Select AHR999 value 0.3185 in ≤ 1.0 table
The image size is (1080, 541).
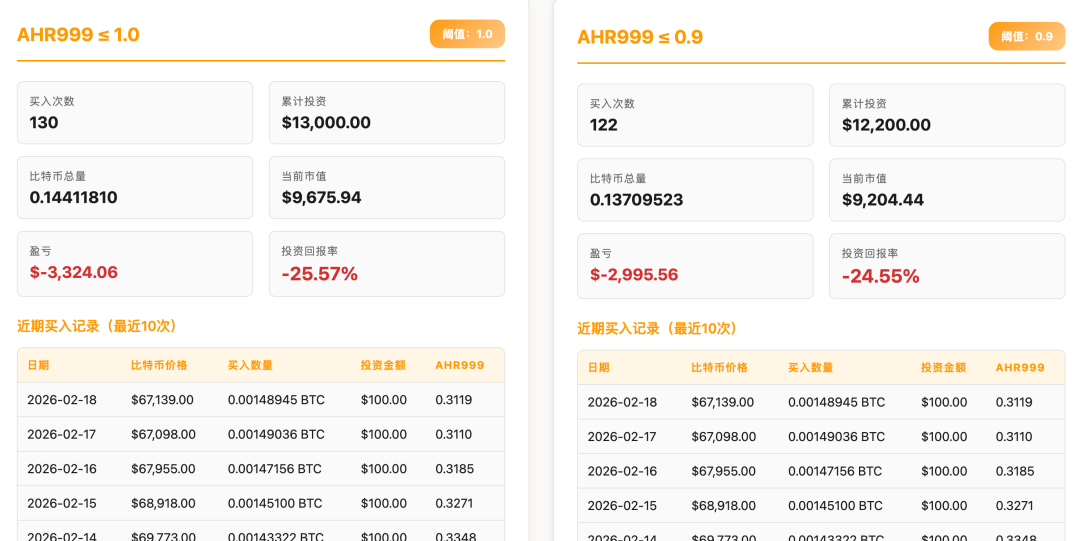455,469
